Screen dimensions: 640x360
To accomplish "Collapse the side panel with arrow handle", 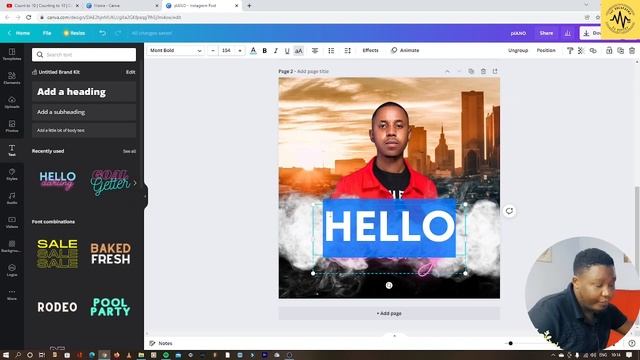I will pos(145,197).
